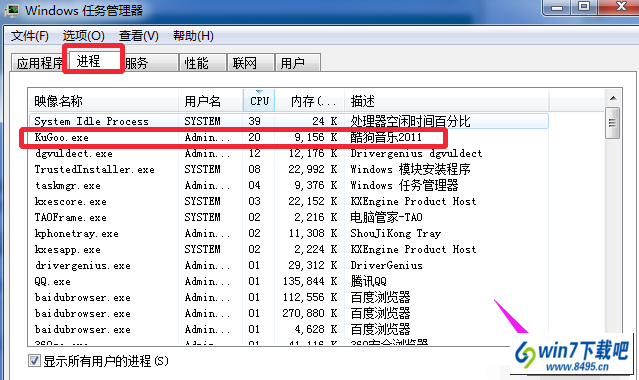Click the Windows 任务管理器 description cell

click(x=404, y=186)
